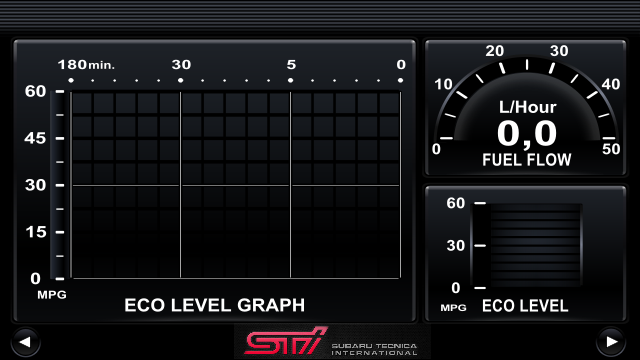Click the 20 mark on fuel flow dial
The height and width of the screenshot is (360, 640).
(495, 51)
